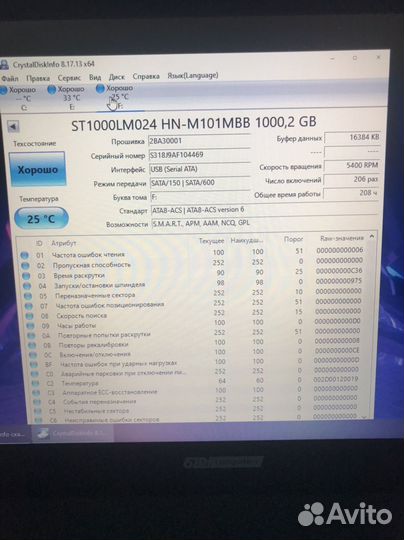This screenshot has width=404, height=540.
Task: Select the Частота ошибок чтения attribute row
Action: click(x=193, y=253)
